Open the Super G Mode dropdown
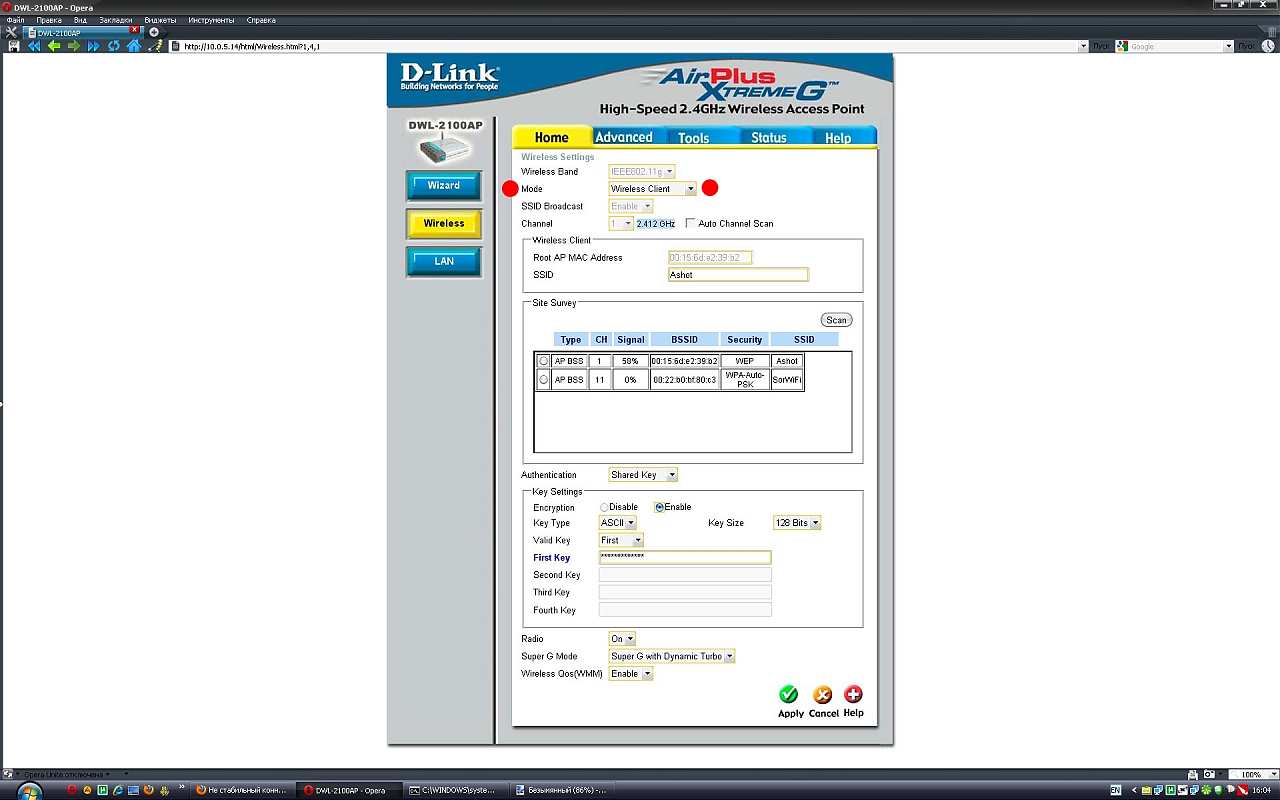This screenshot has width=1280, height=800. click(672, 656)
